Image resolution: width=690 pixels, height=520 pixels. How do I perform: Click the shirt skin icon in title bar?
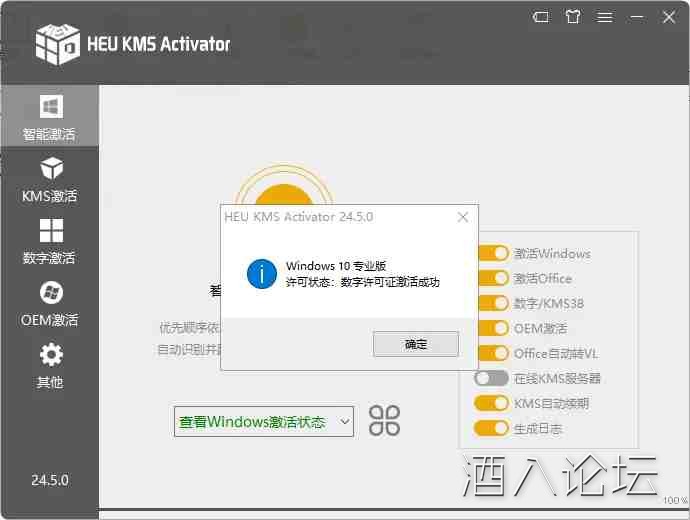[572, 17]
